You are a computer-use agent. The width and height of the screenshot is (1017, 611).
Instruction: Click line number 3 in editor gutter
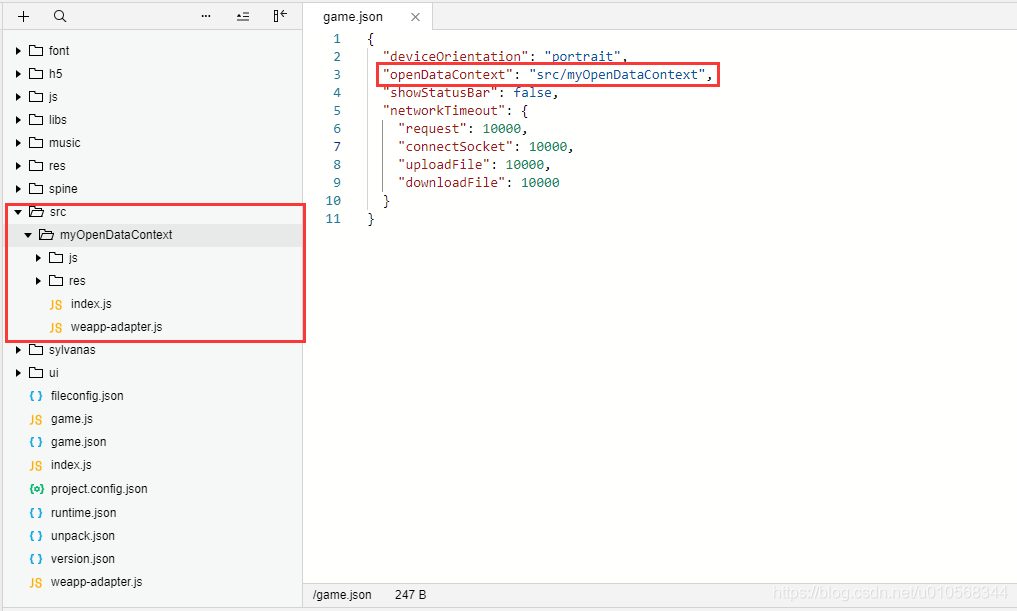click(337, 75)
